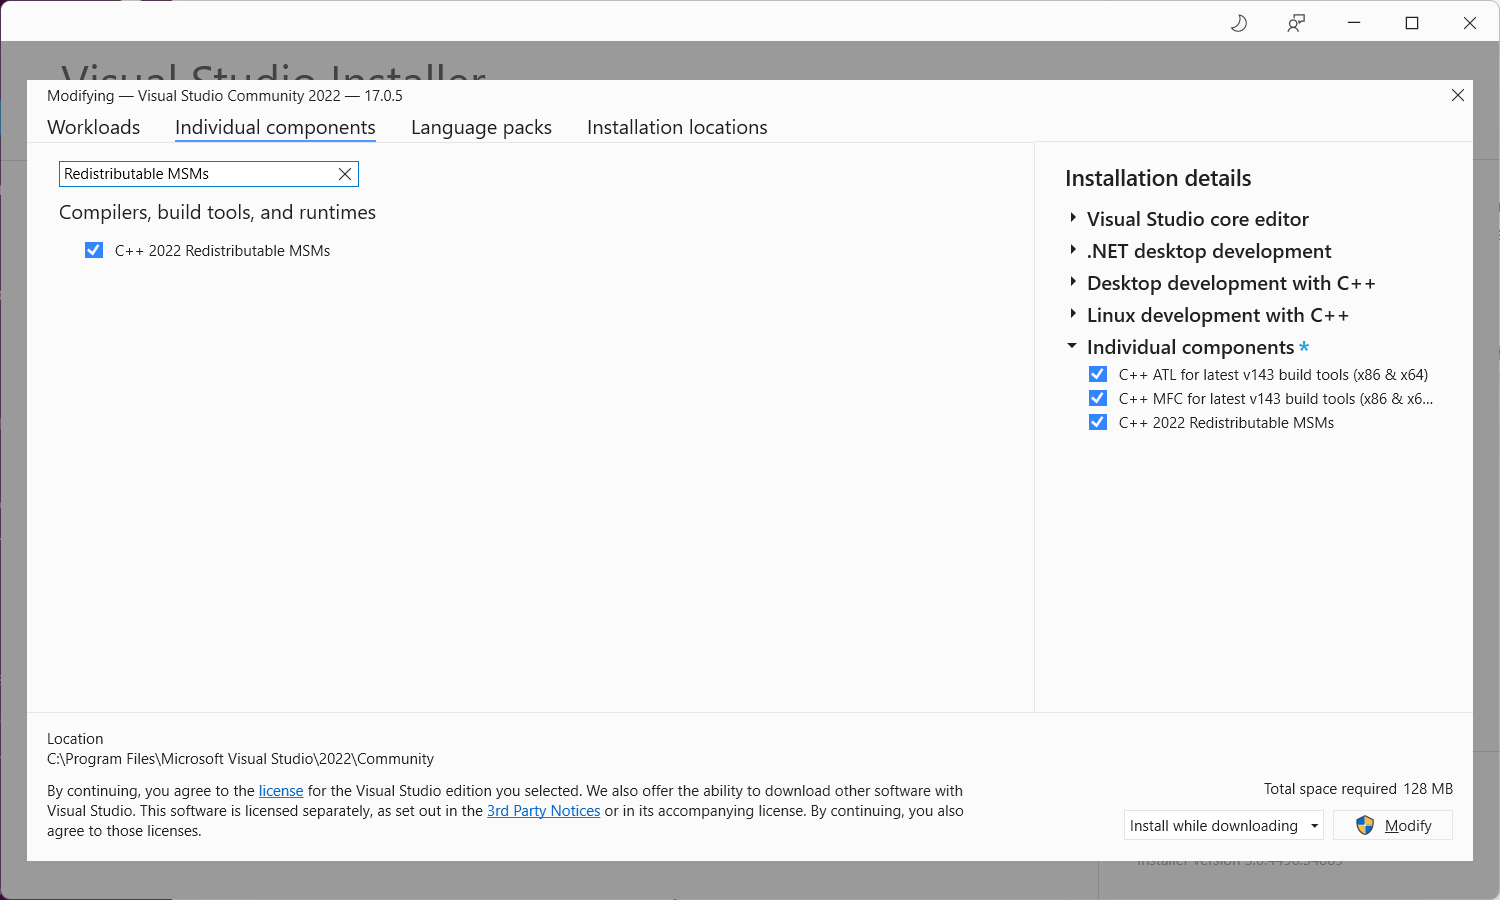
Task: Open Language packs tab
Action: click(481, 127)
